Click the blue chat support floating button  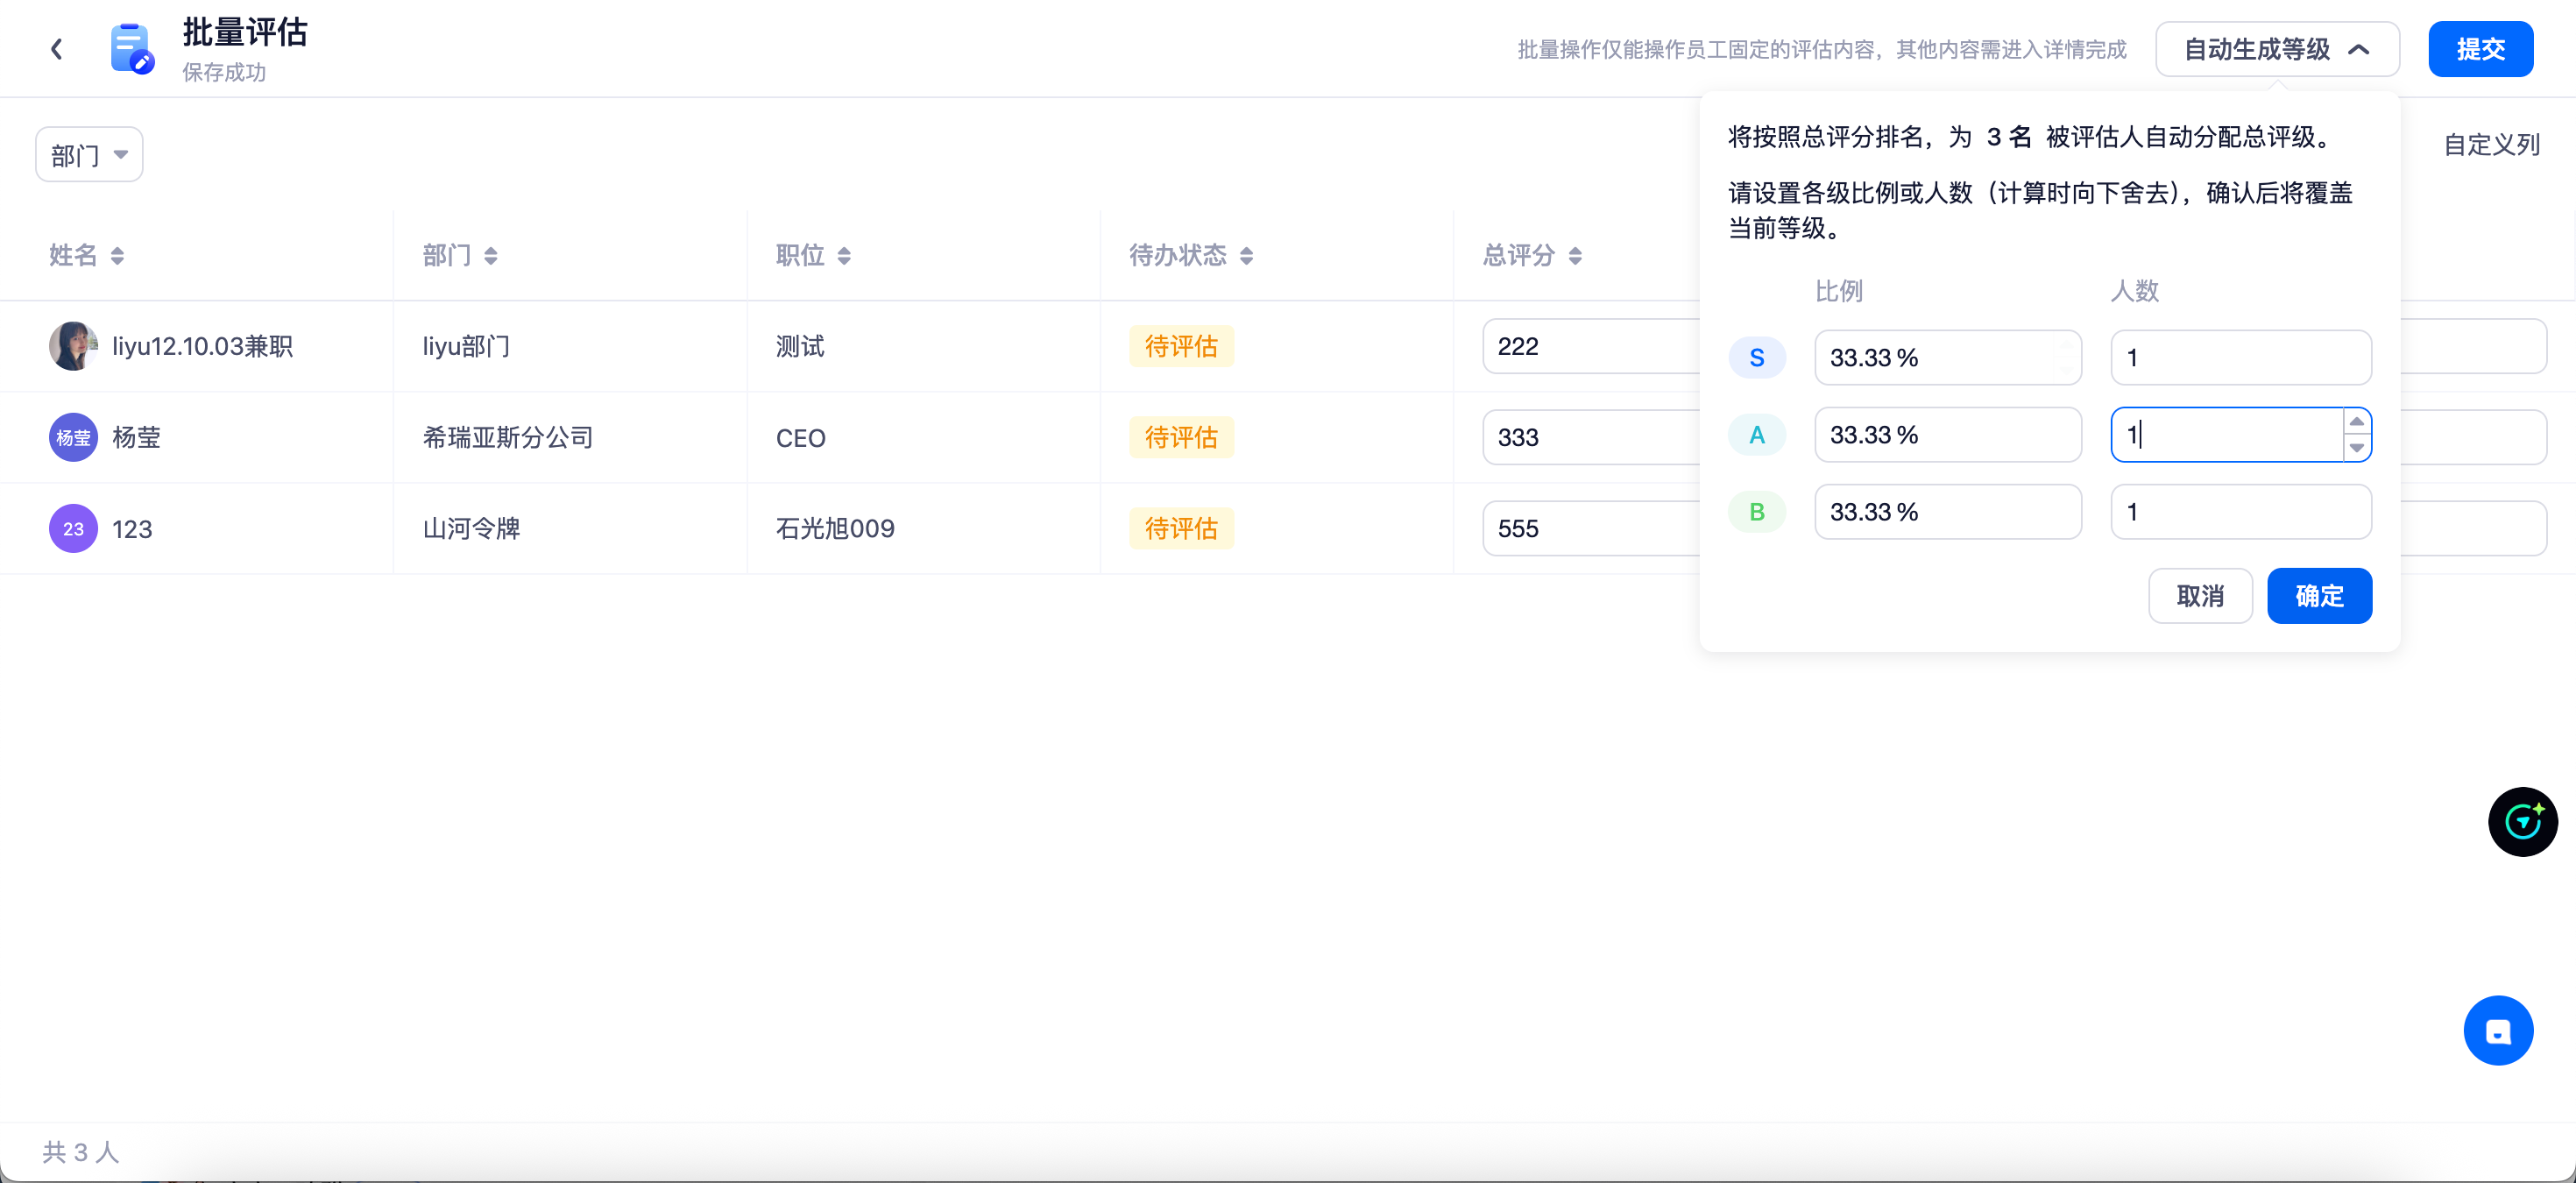[x=2497, y=1031]
